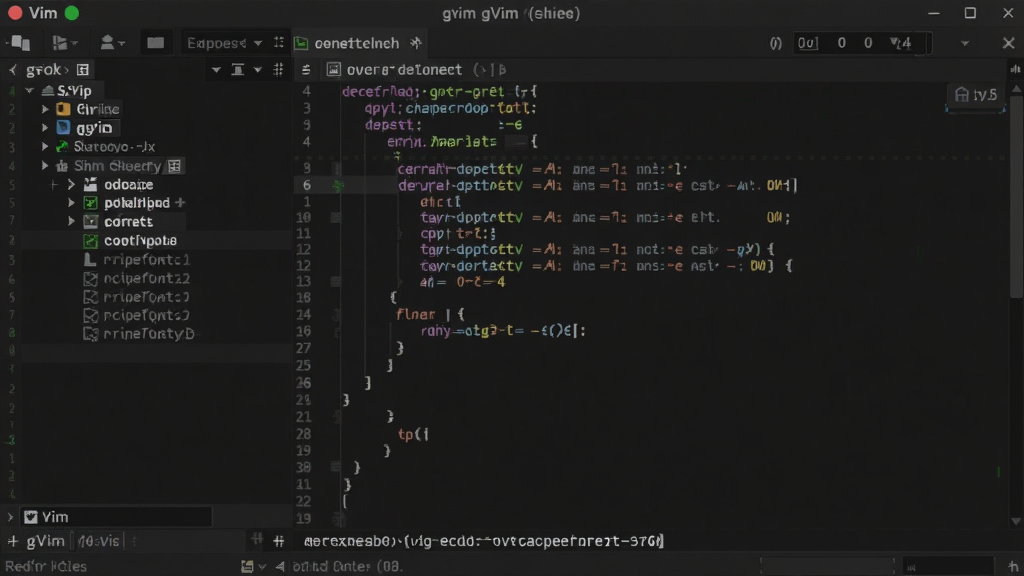
Task: Click the otfnd Onter status text
Action: click(347, 567)
